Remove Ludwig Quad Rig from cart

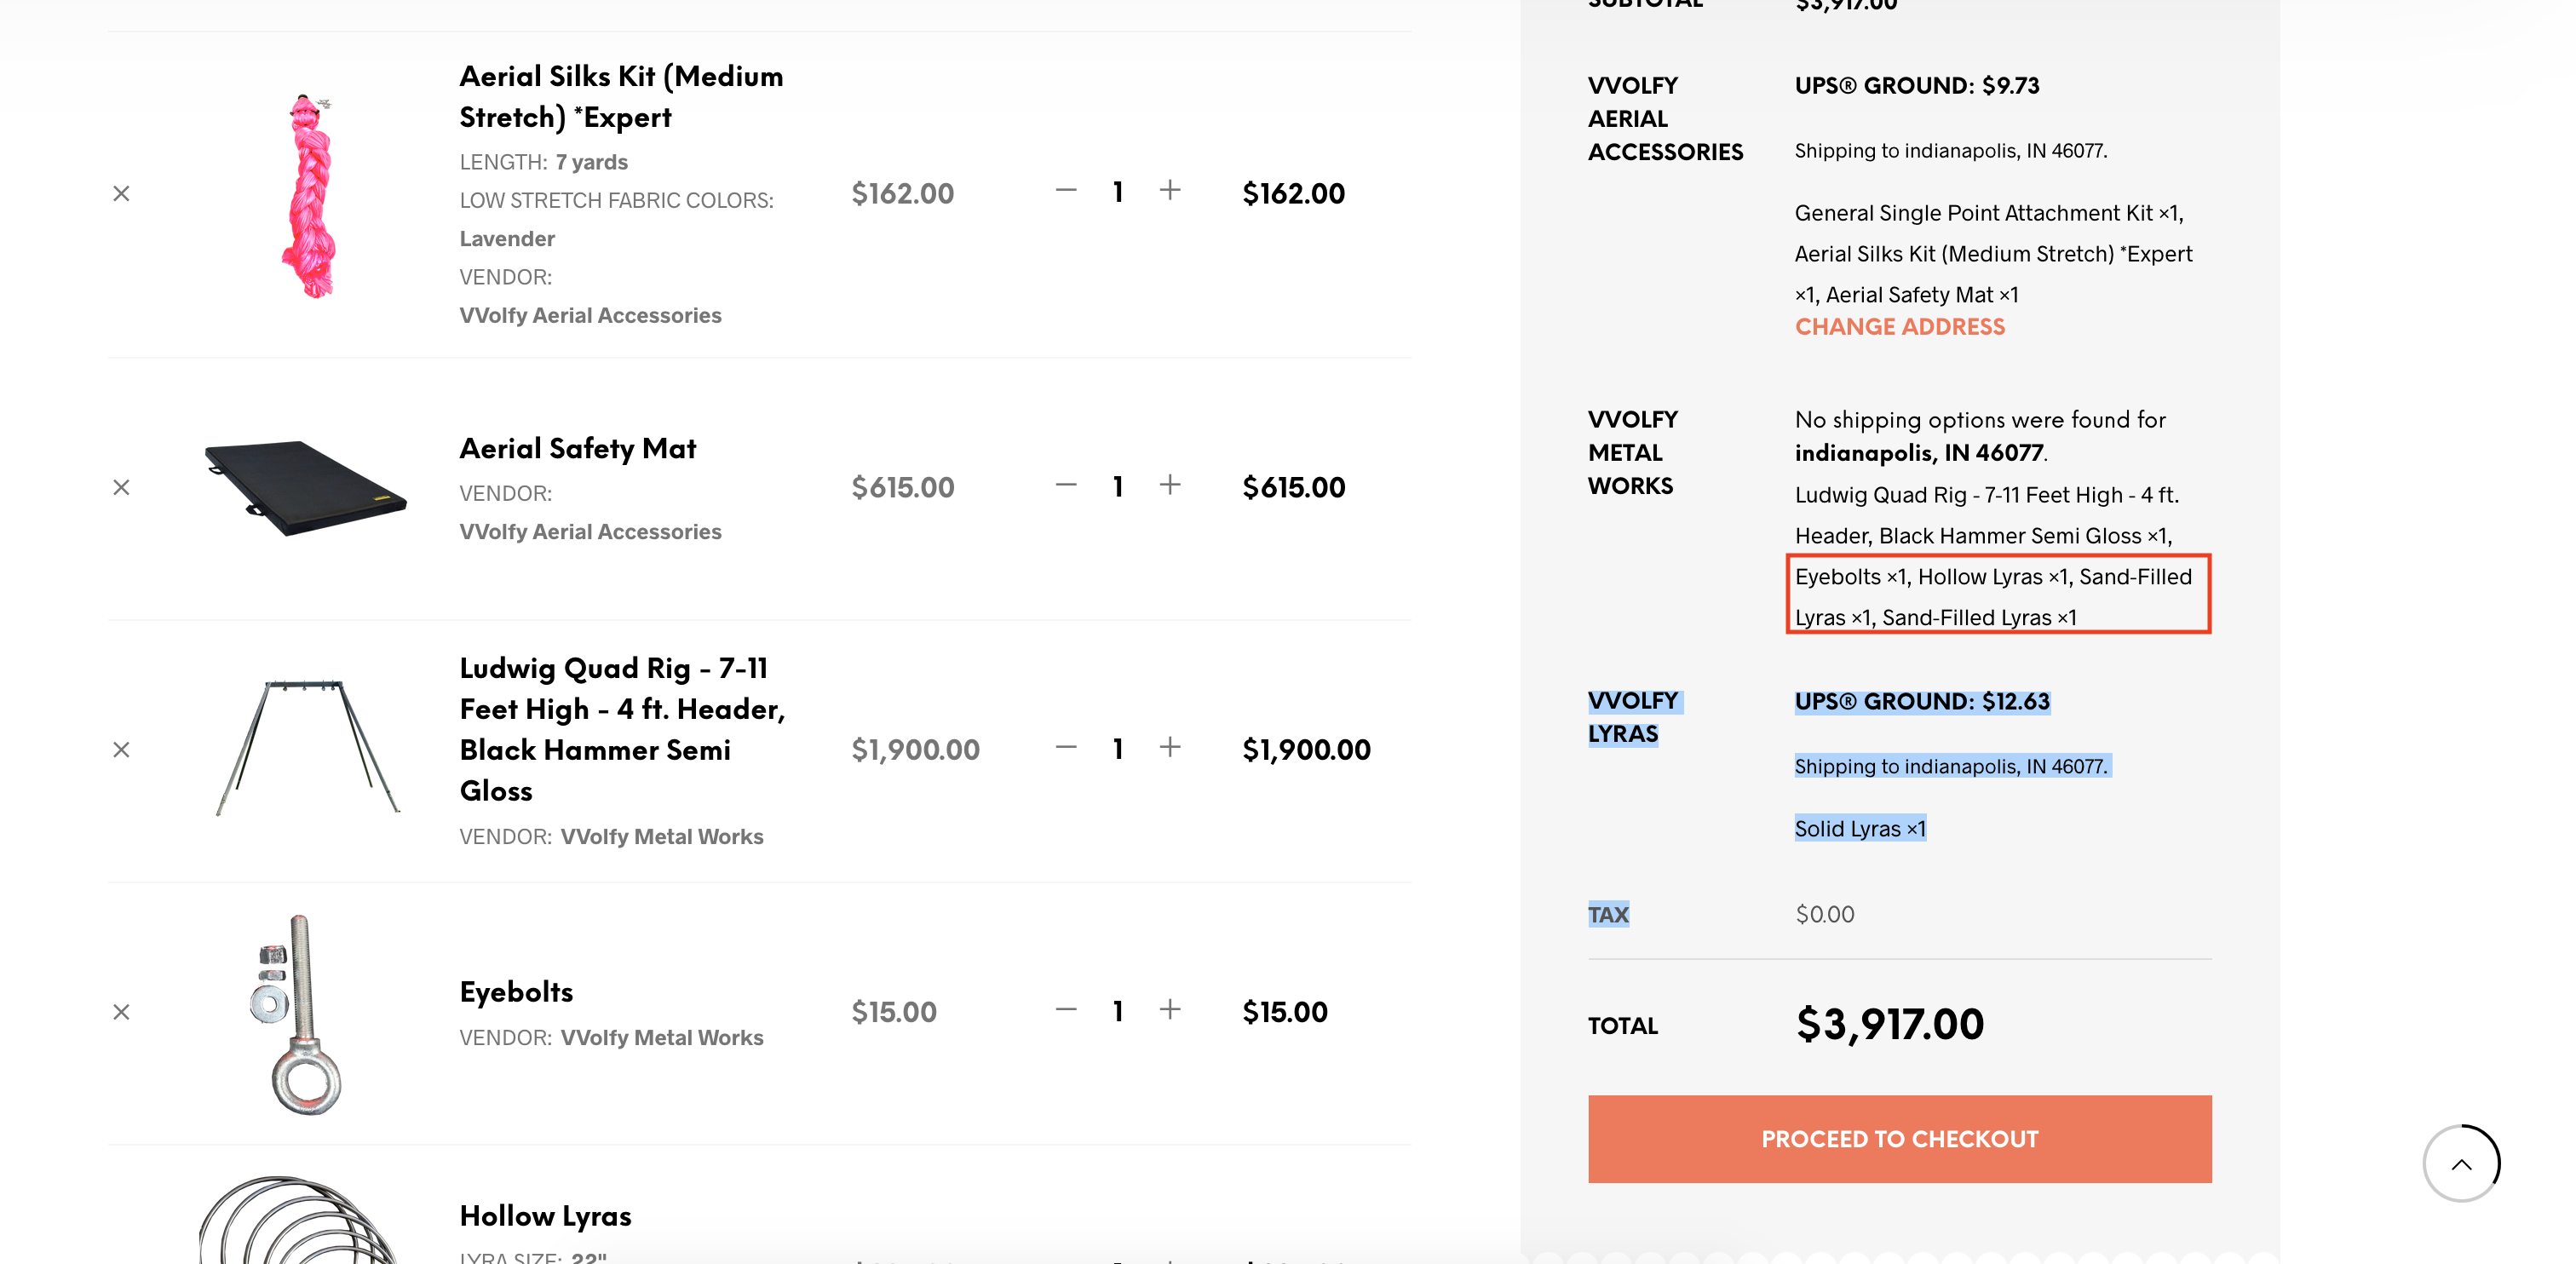point(121,749)
